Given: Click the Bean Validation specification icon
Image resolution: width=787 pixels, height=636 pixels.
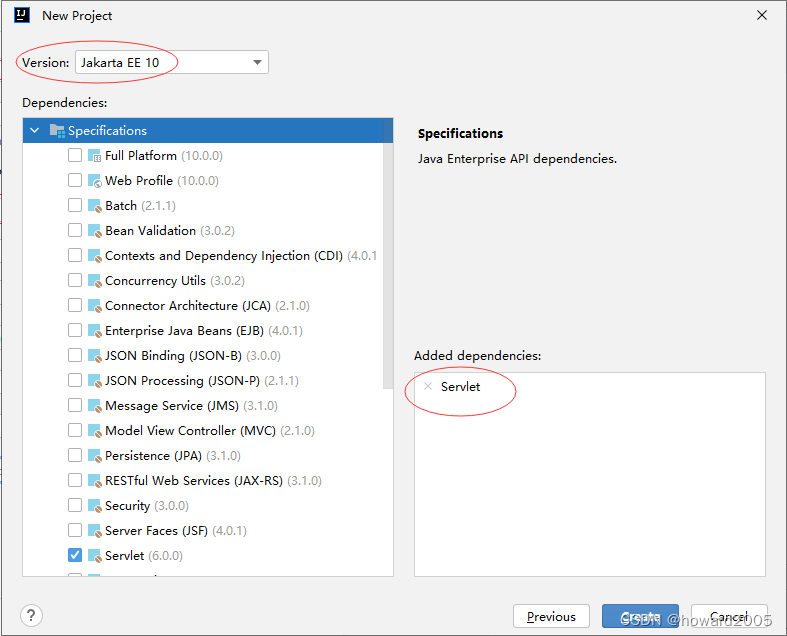Looking at the screenshot, I should (x=94, y=231).
